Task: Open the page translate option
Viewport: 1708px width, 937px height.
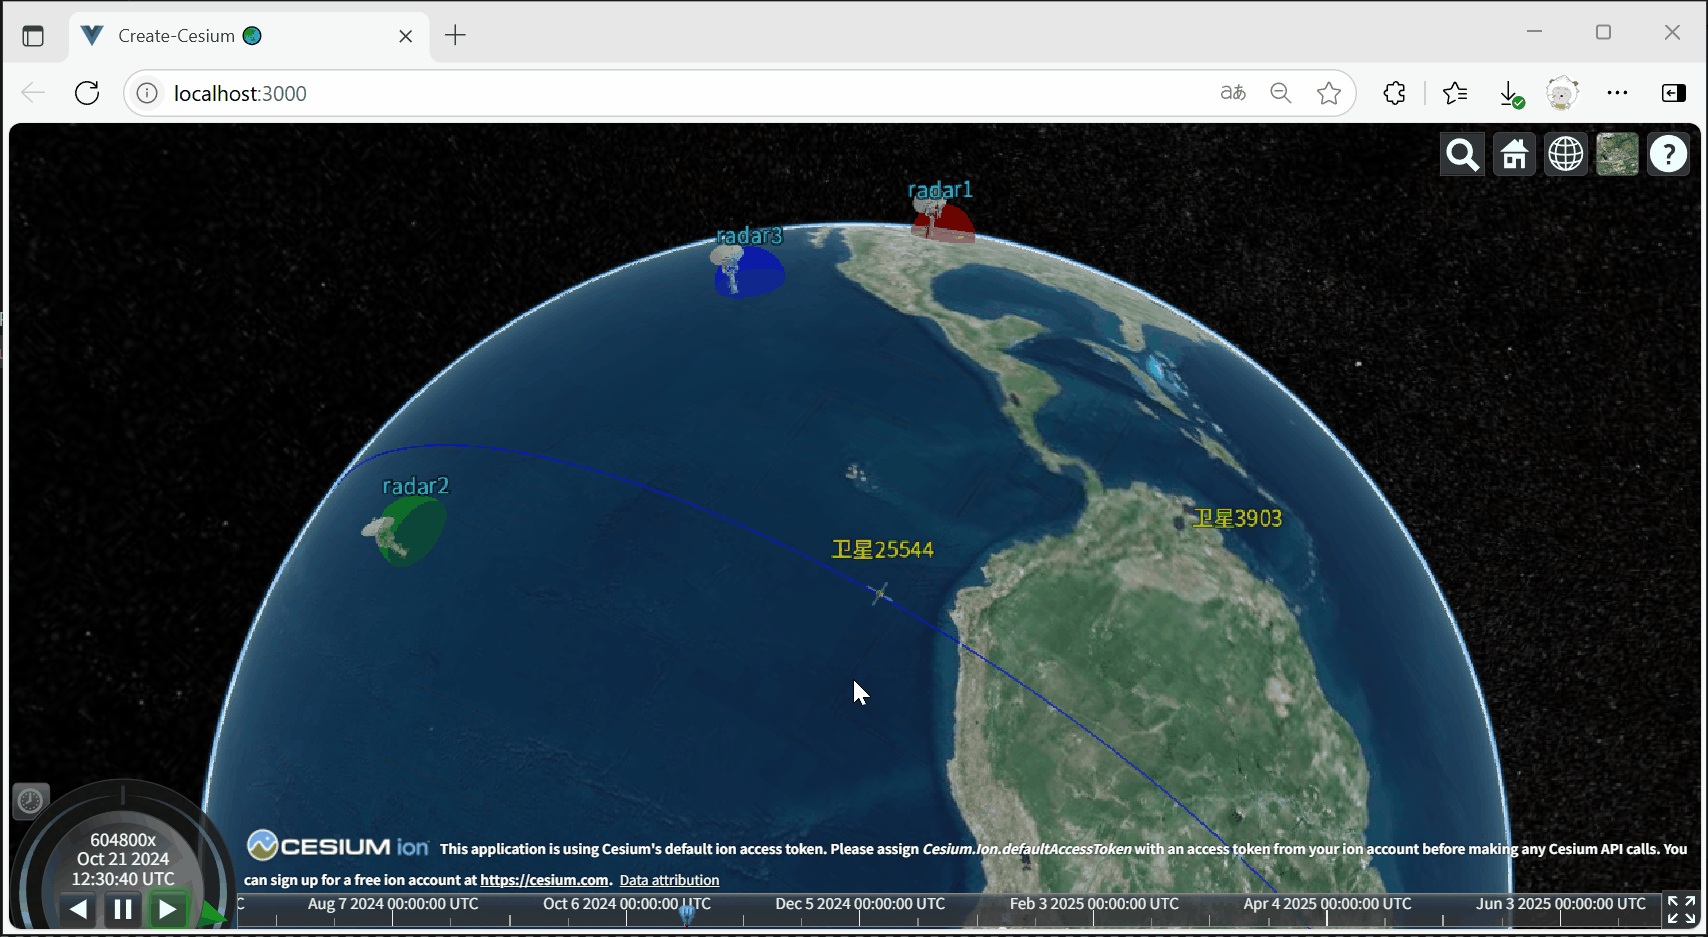Action: pyautogui.click(x=1233, y=93)
